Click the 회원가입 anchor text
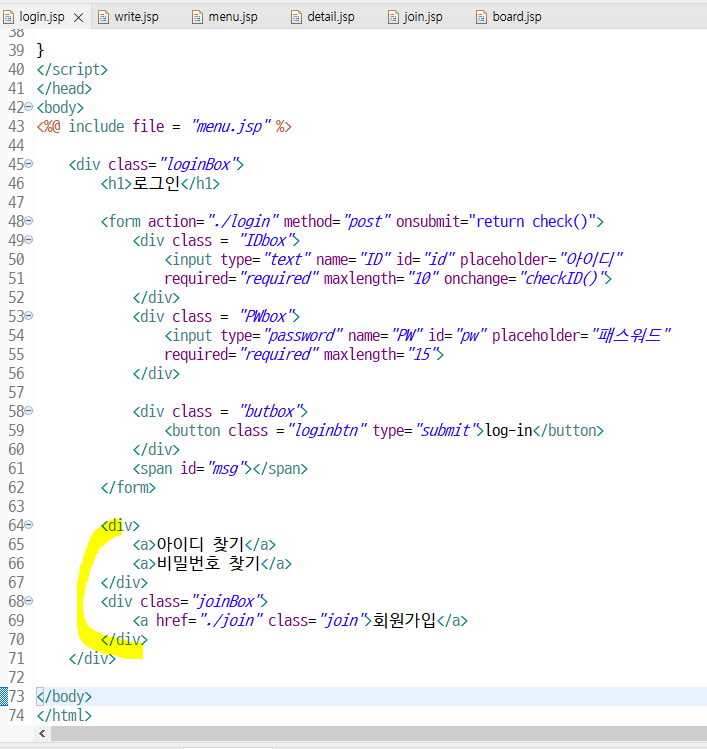707x749 pixels. (404, 621)
